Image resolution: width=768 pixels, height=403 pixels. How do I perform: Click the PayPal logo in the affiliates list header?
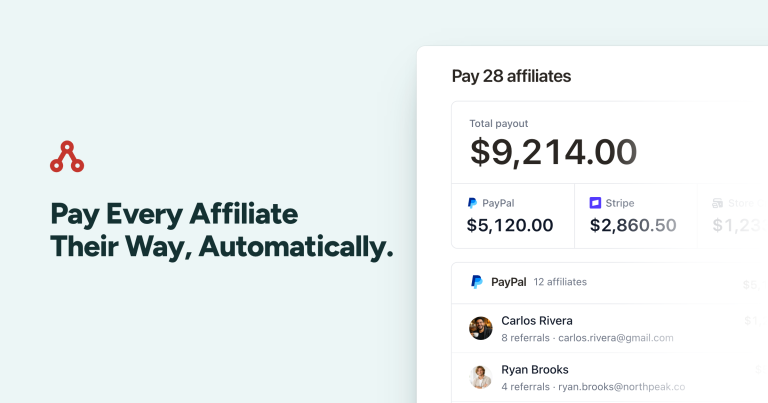(x=477, y=282)
